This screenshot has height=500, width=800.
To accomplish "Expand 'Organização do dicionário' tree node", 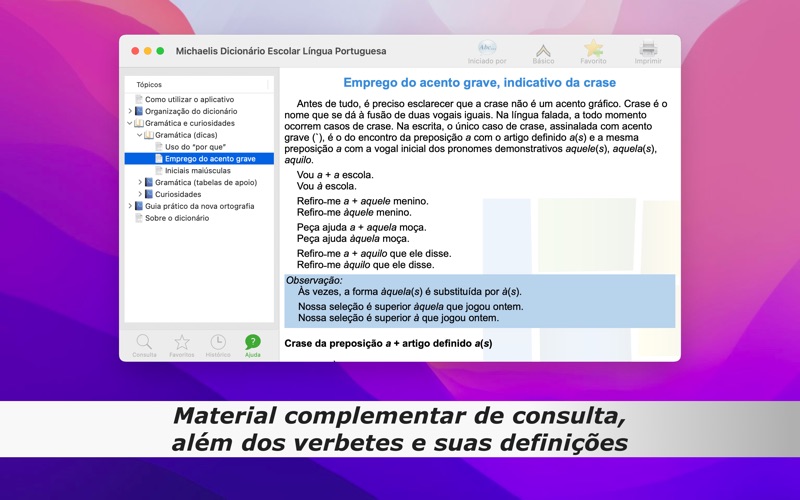I will (130, 111).
